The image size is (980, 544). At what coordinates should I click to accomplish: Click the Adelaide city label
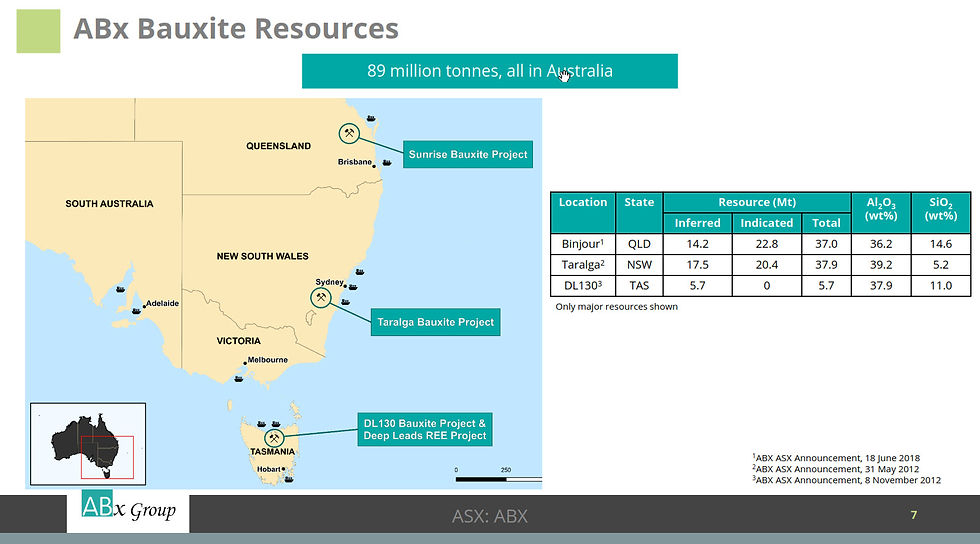[162, 303]
